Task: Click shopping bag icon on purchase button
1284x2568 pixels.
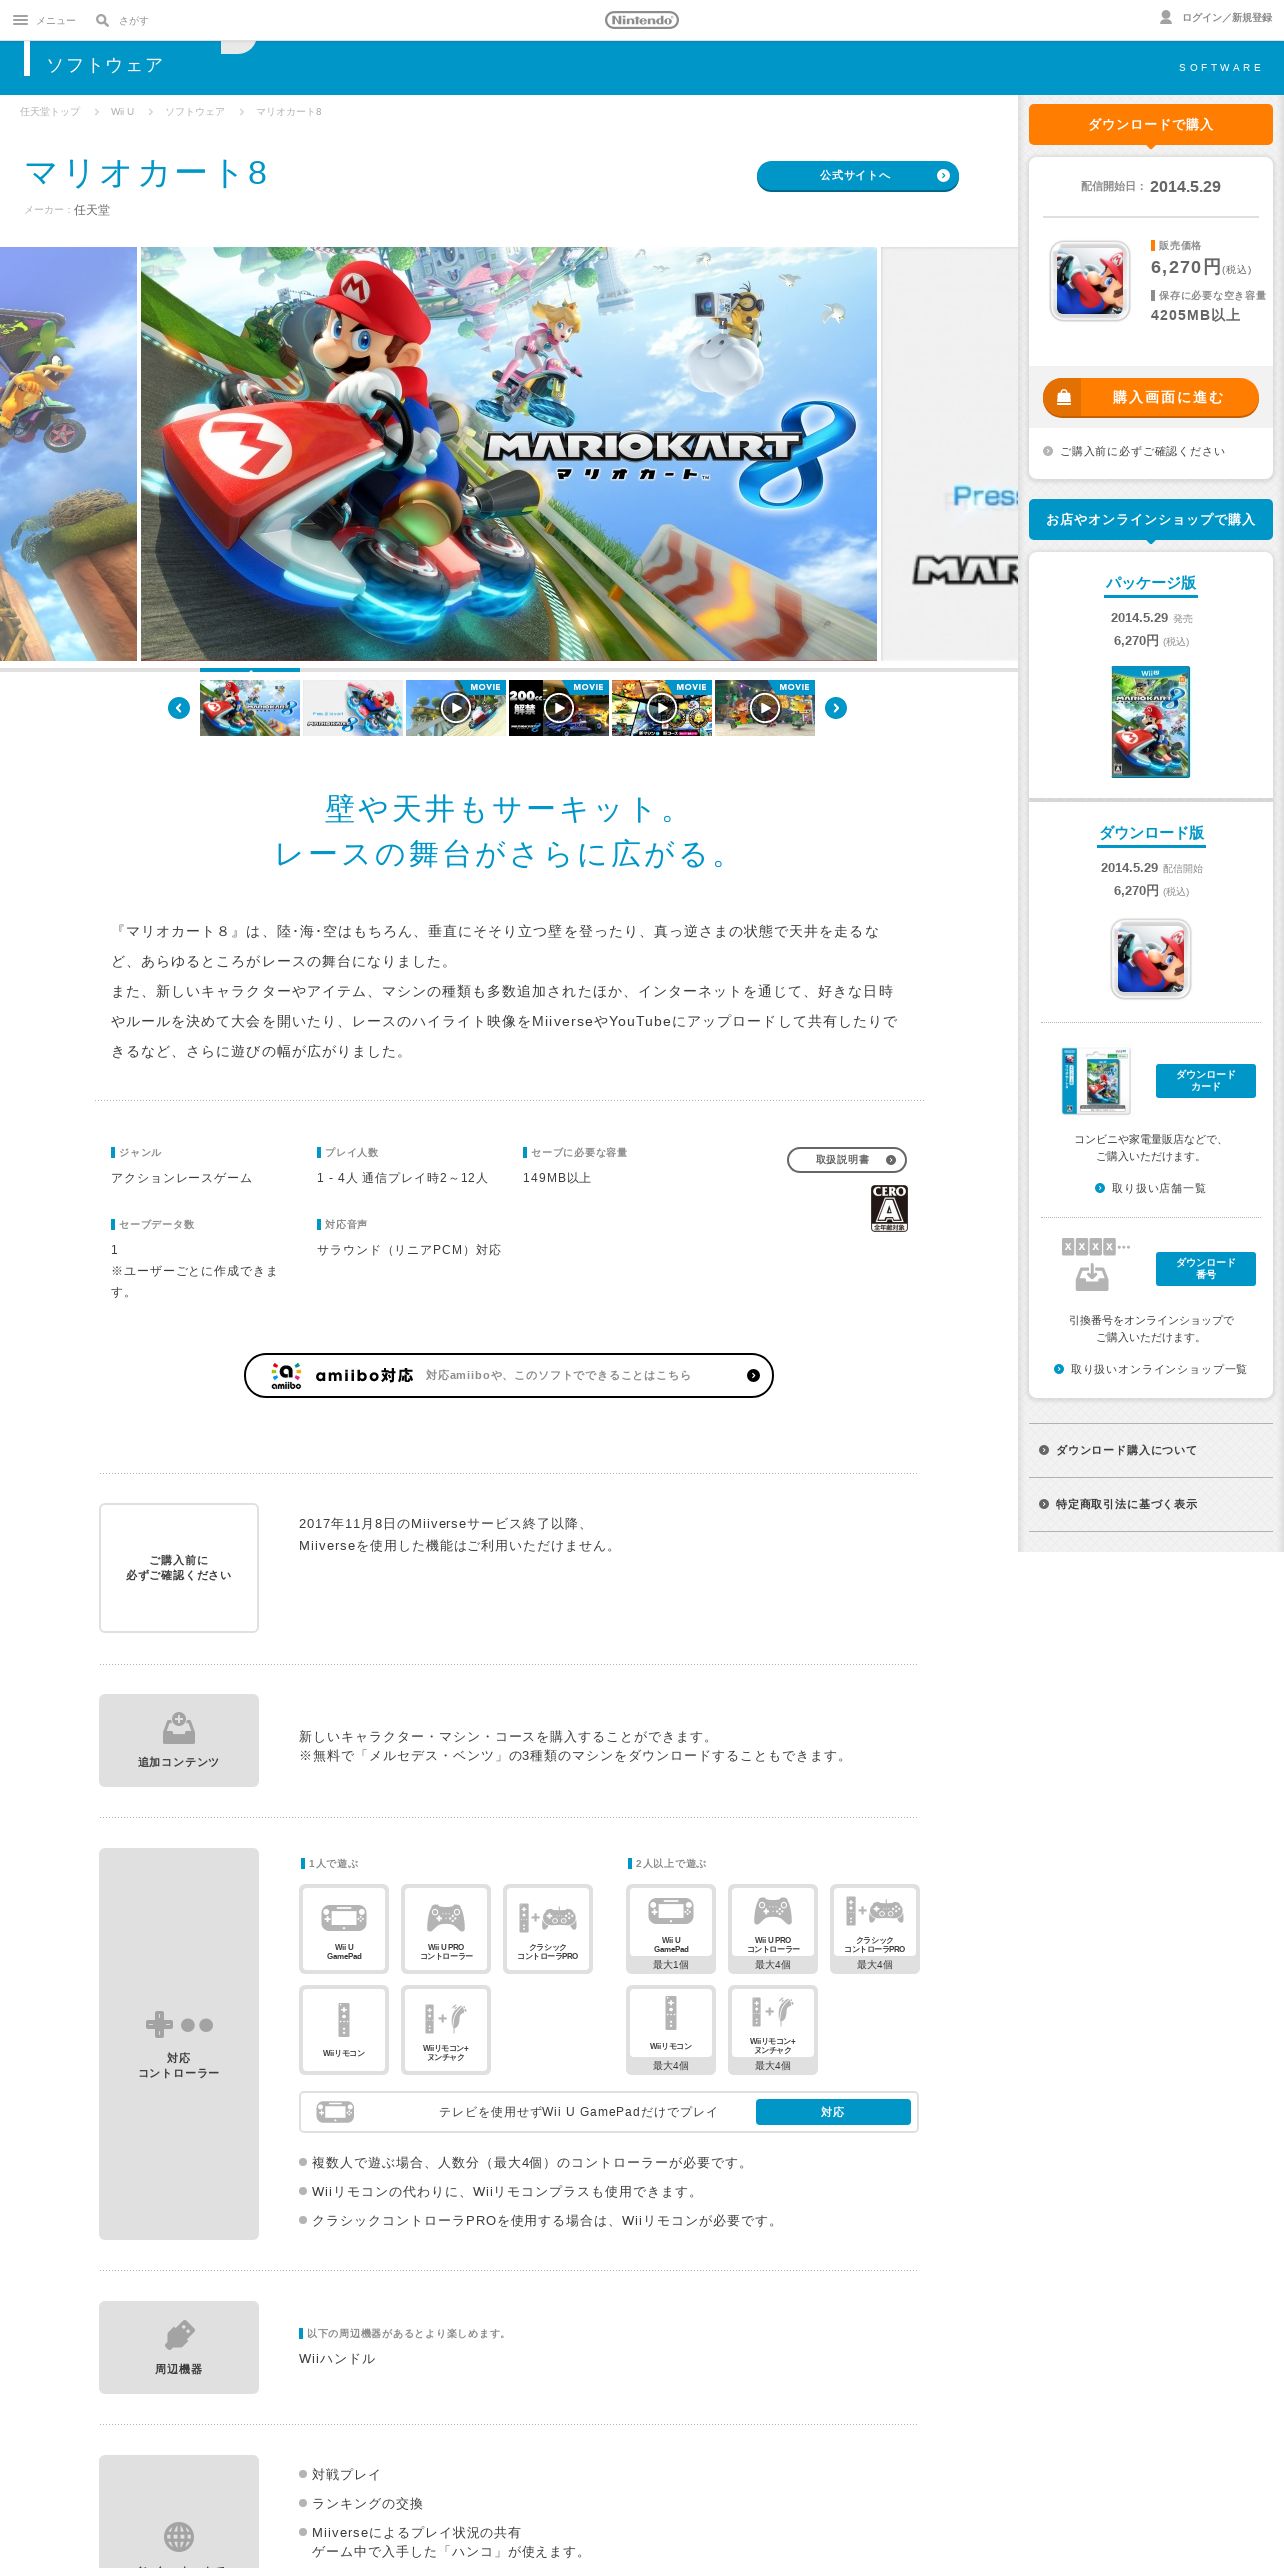Action: pos(1064,397)
